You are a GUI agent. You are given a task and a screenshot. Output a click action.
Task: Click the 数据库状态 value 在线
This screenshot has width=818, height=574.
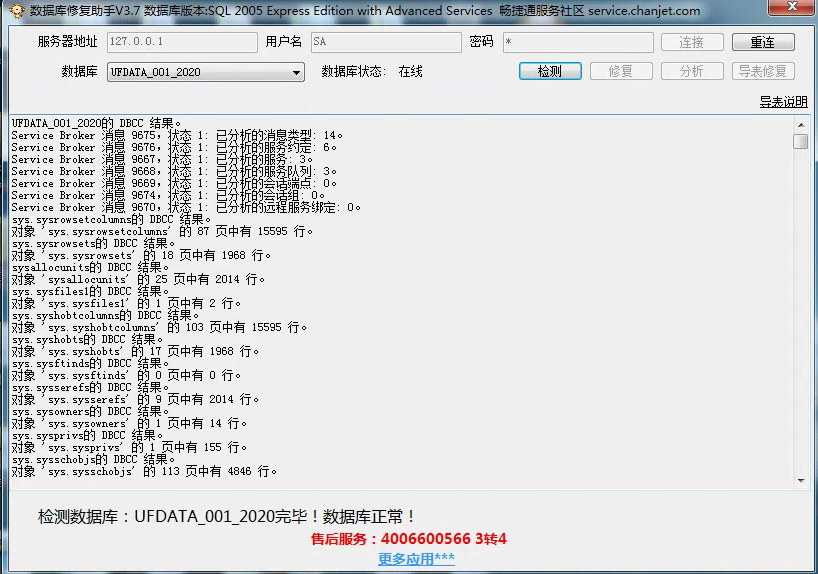[410, 71]
